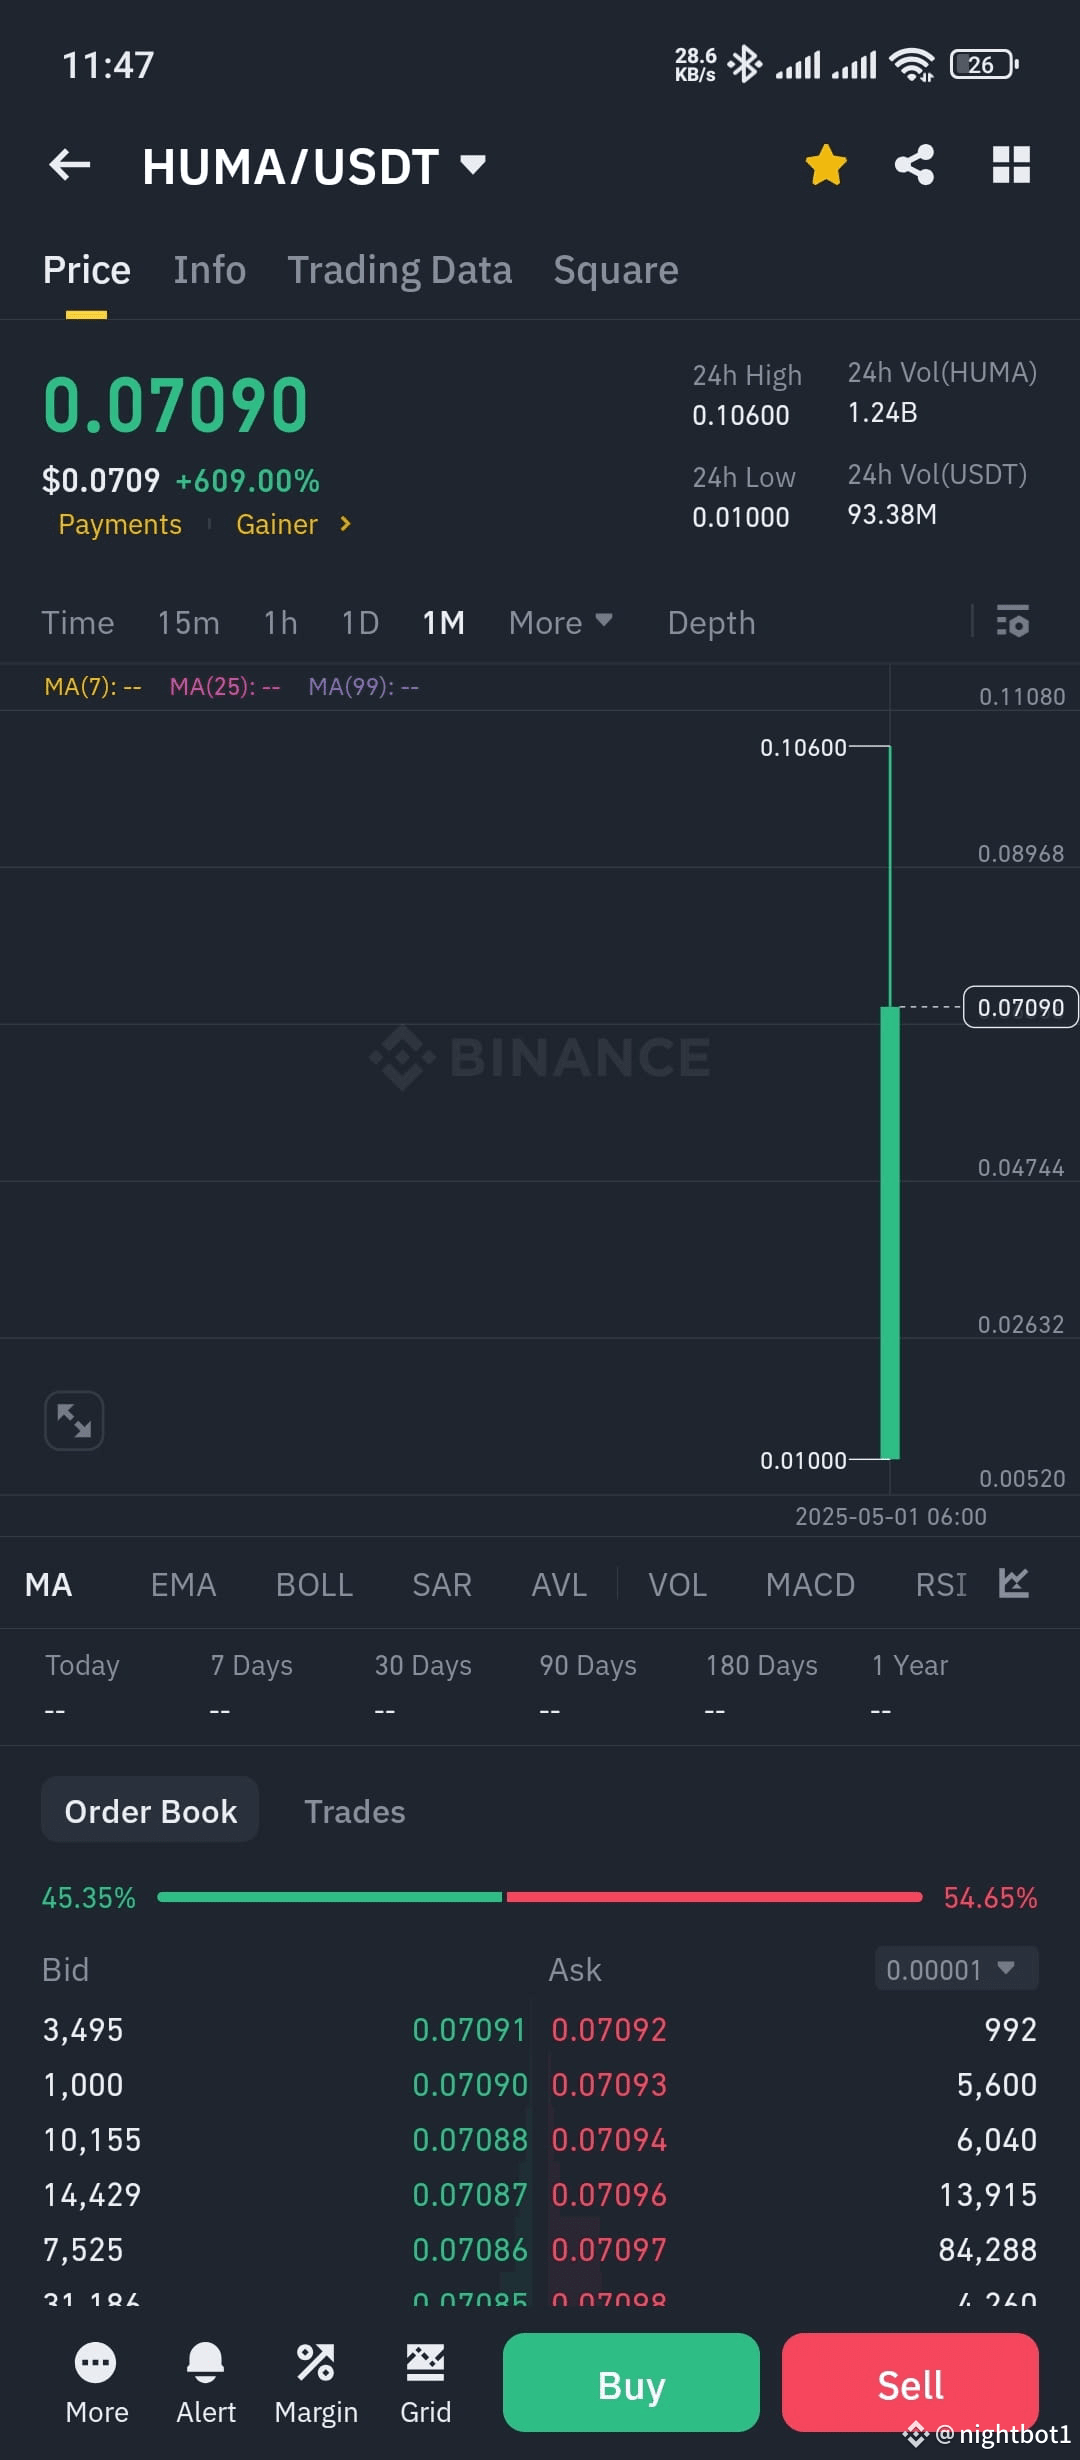The image size is (1080, 2460).
Task: Open the 0.00001 price precision dropdown
Action: [957, 1968]
